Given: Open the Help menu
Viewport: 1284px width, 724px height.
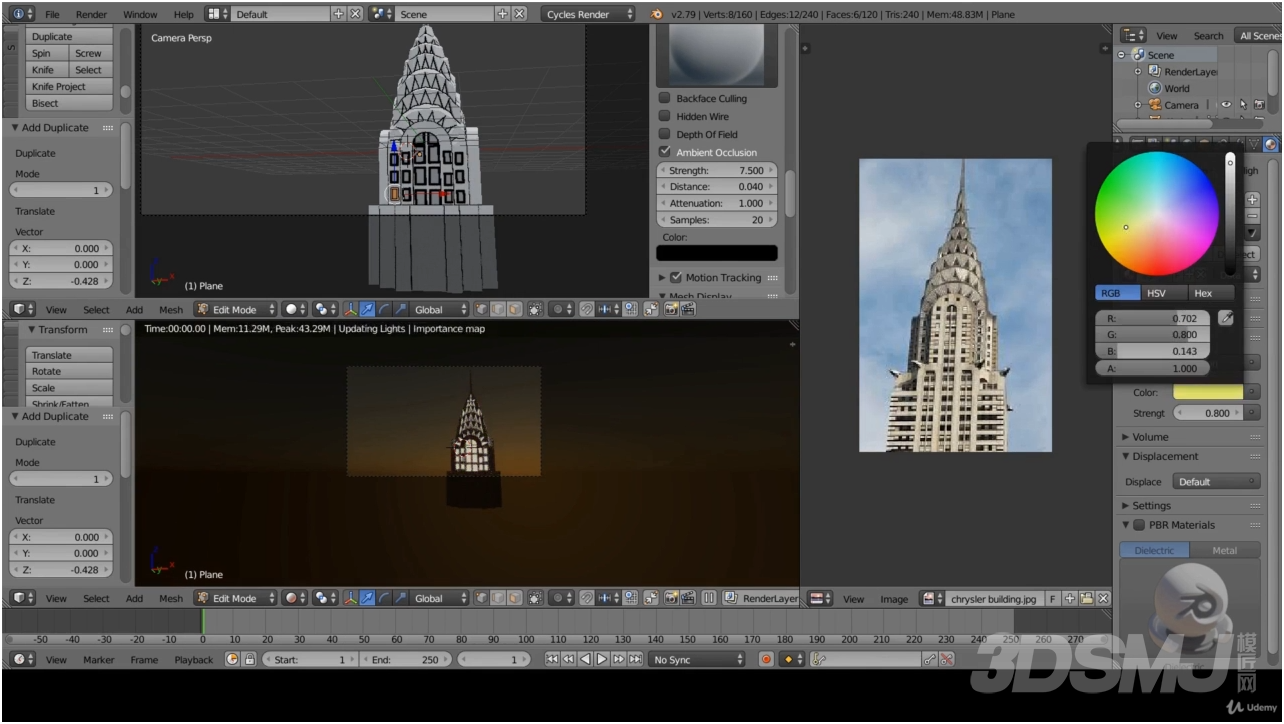Looking at the screenshot, I should point(184,15).
